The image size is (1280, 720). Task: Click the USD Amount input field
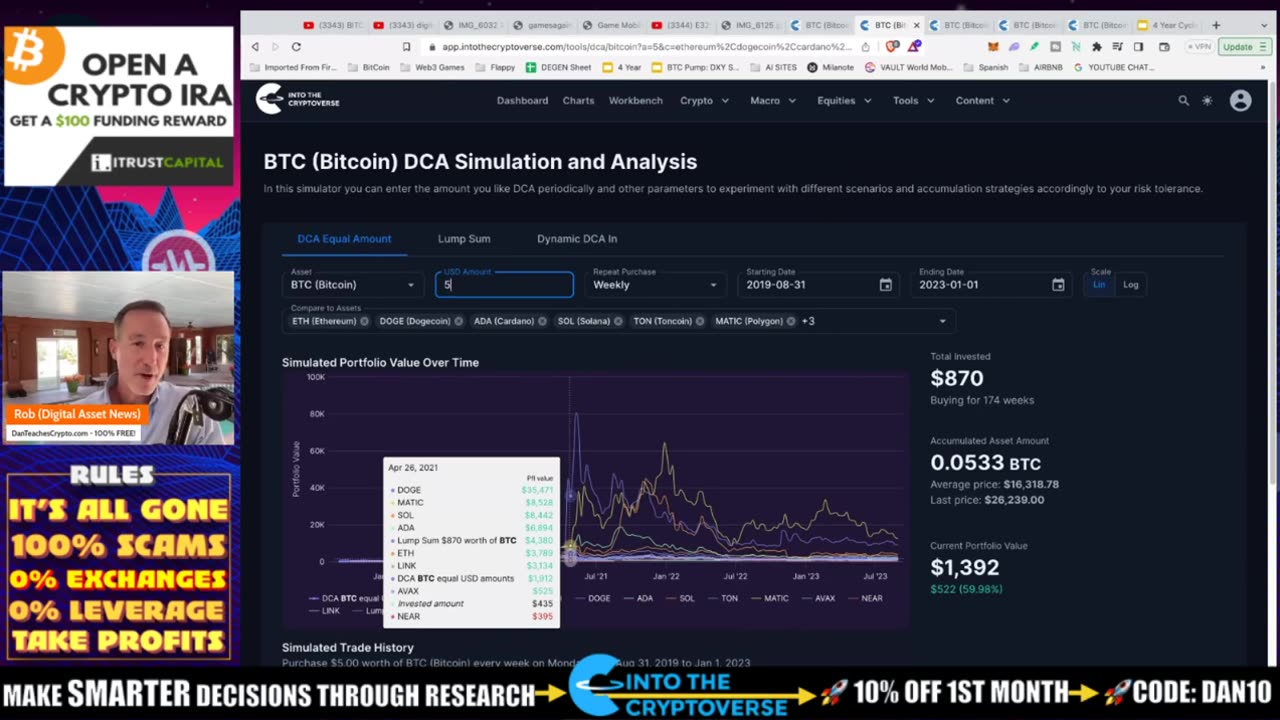(504, 285)
